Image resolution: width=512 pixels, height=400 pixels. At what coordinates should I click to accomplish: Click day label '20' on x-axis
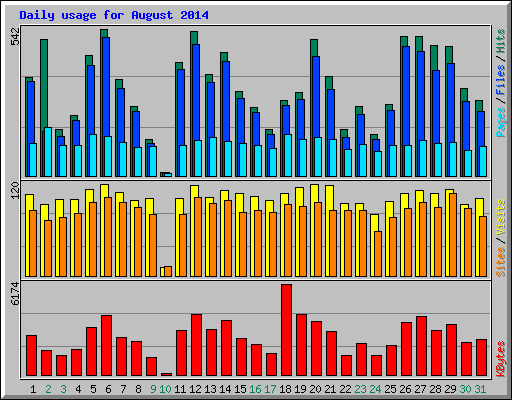316,389
